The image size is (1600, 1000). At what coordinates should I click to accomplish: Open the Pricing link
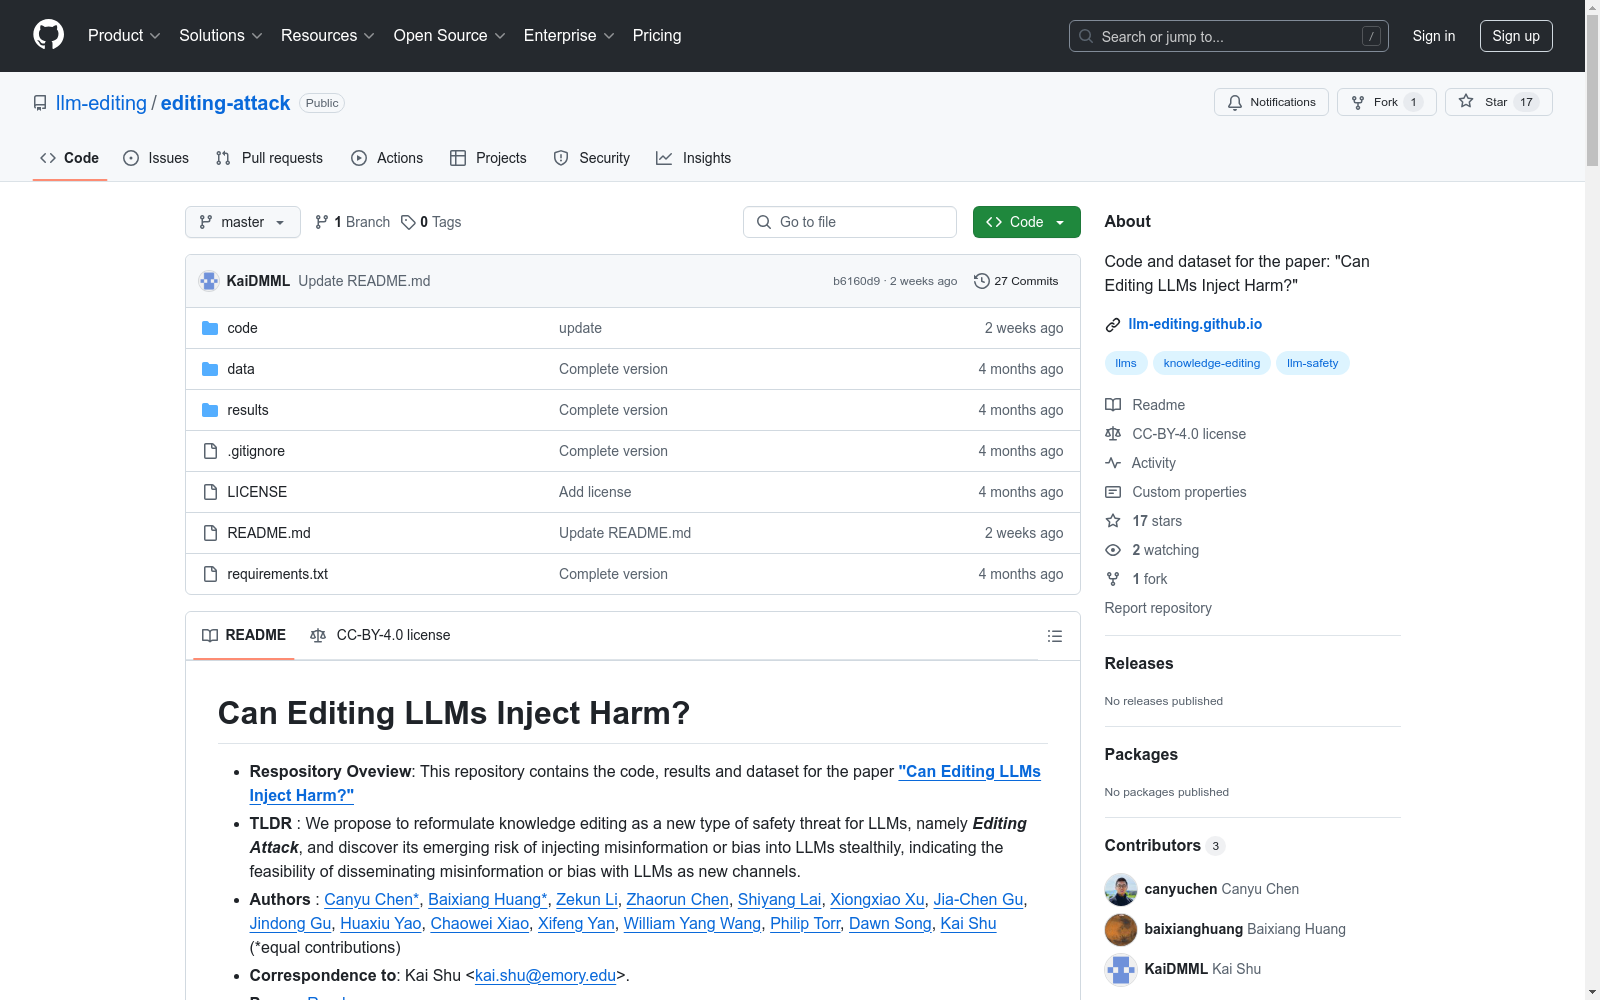click(657, 36)
